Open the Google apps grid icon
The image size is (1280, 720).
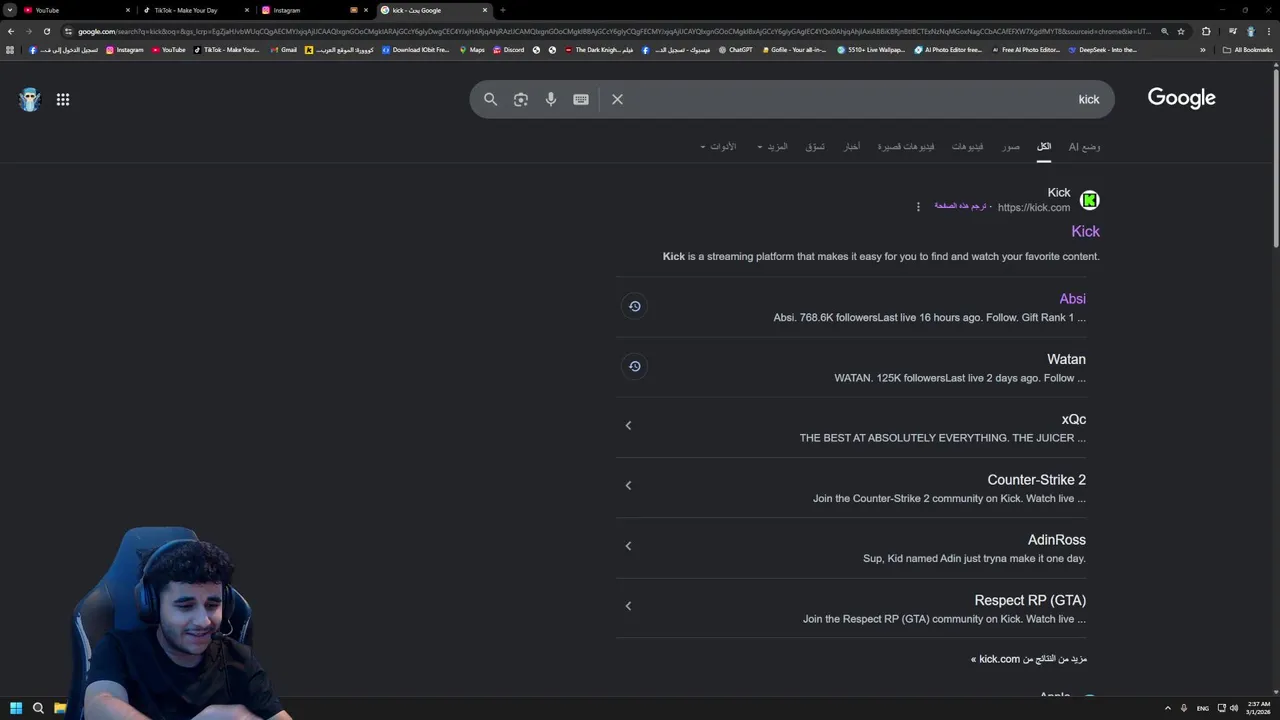click(63, 99)
